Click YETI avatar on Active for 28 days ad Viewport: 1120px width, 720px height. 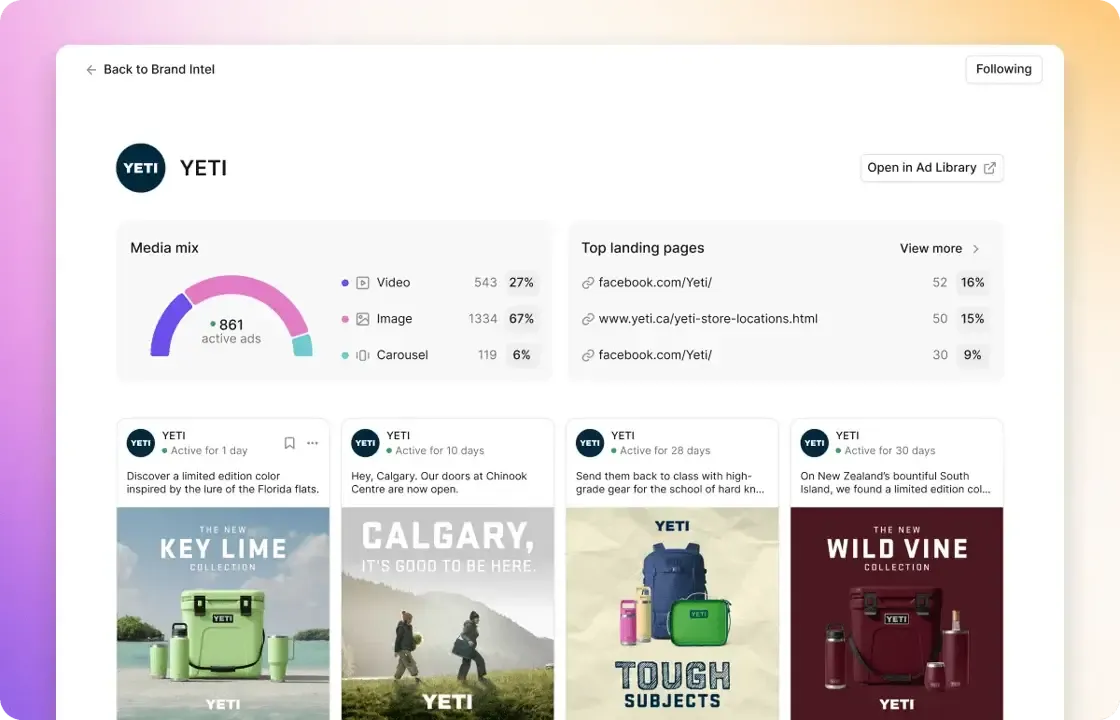click(x=590, y=443)
